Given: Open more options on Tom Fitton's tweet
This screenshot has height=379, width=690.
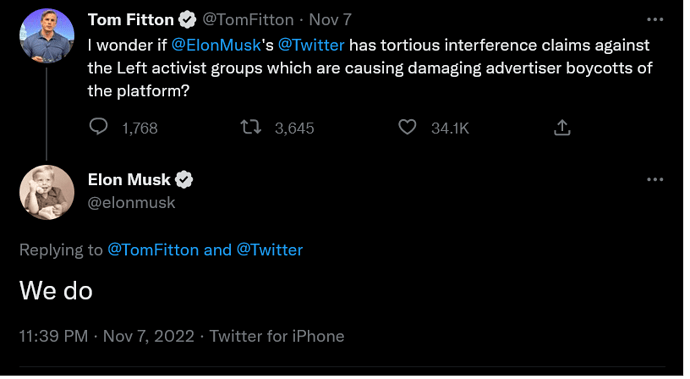Looking at the screenshot, I should [655, 19].
